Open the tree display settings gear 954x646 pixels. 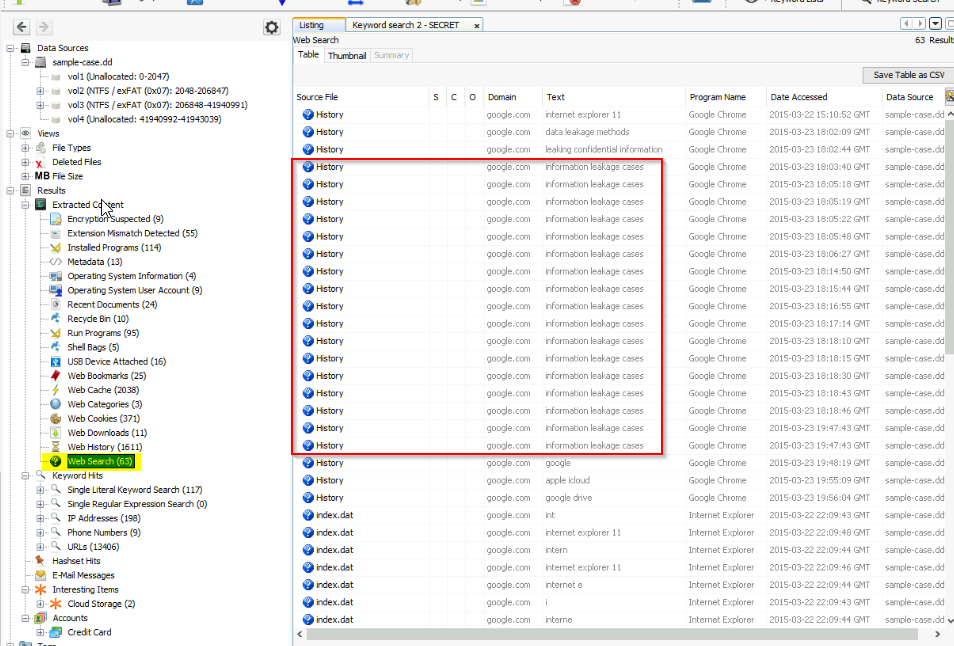271,27
